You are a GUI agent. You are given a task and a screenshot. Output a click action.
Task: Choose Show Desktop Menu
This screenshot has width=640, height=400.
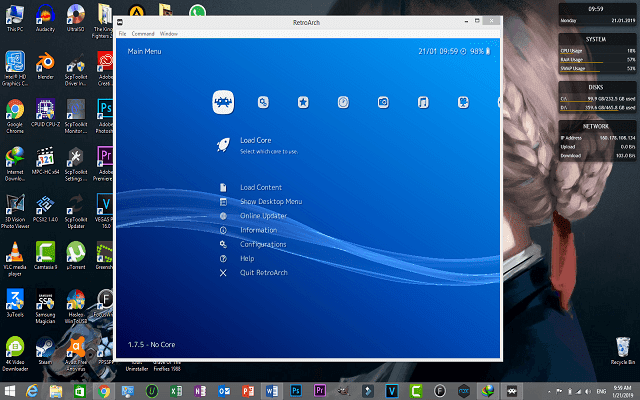tap(270, 202)
